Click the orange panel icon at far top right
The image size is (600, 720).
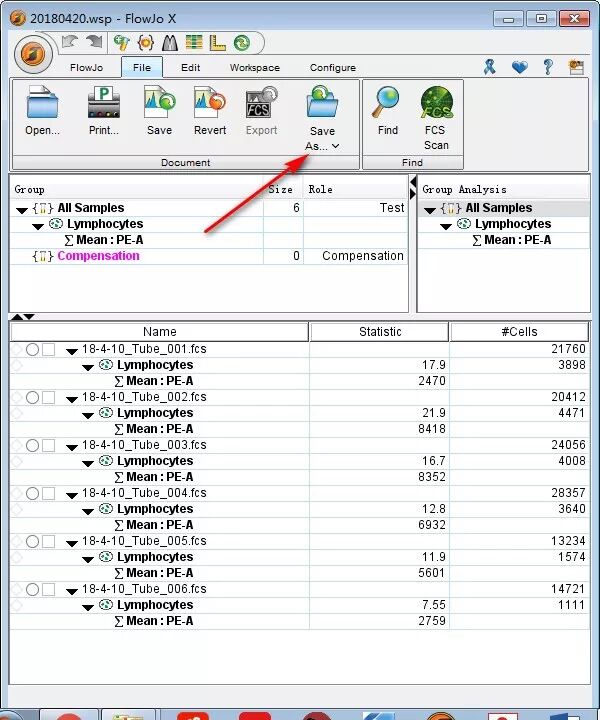[x=577, y=67]
